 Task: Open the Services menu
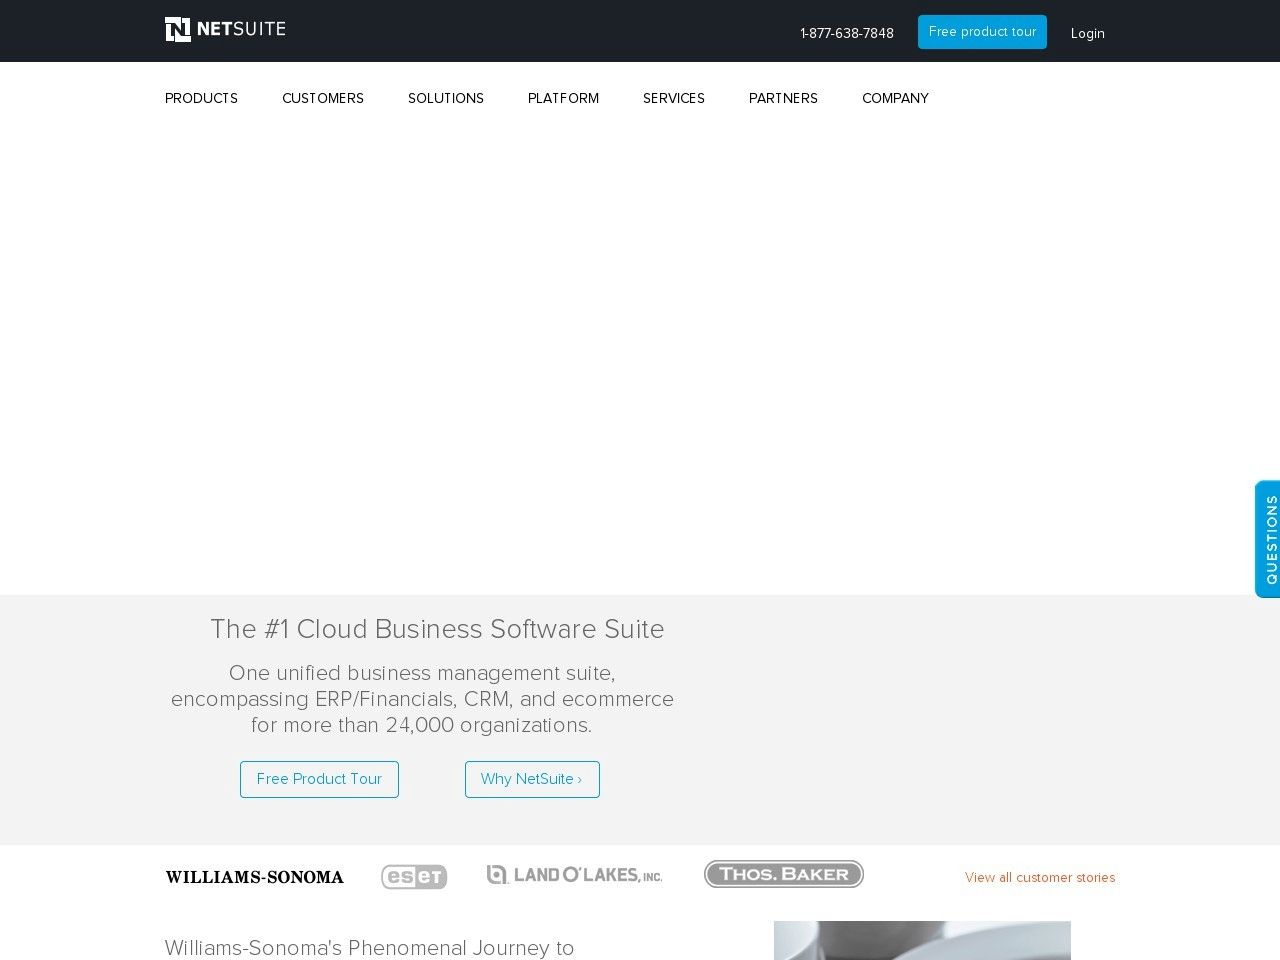[674, 98]
